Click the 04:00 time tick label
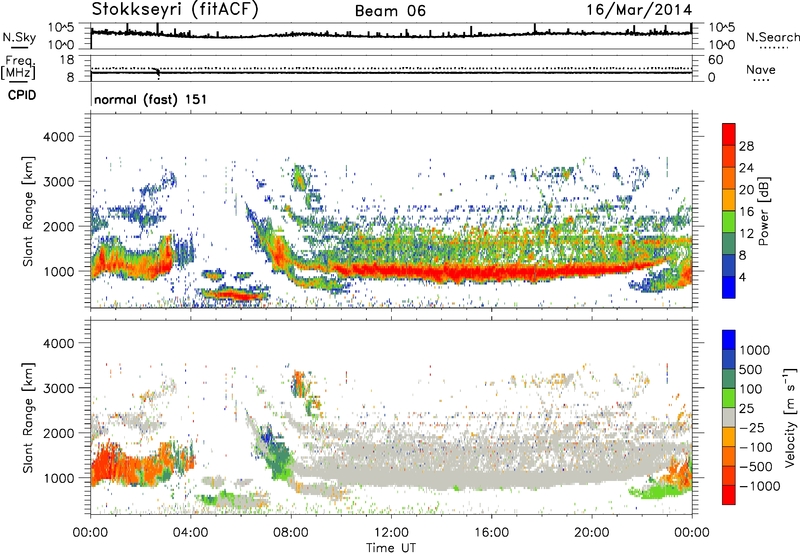The width and height of the screenshot is (800, 554). [x=191, y=533]
